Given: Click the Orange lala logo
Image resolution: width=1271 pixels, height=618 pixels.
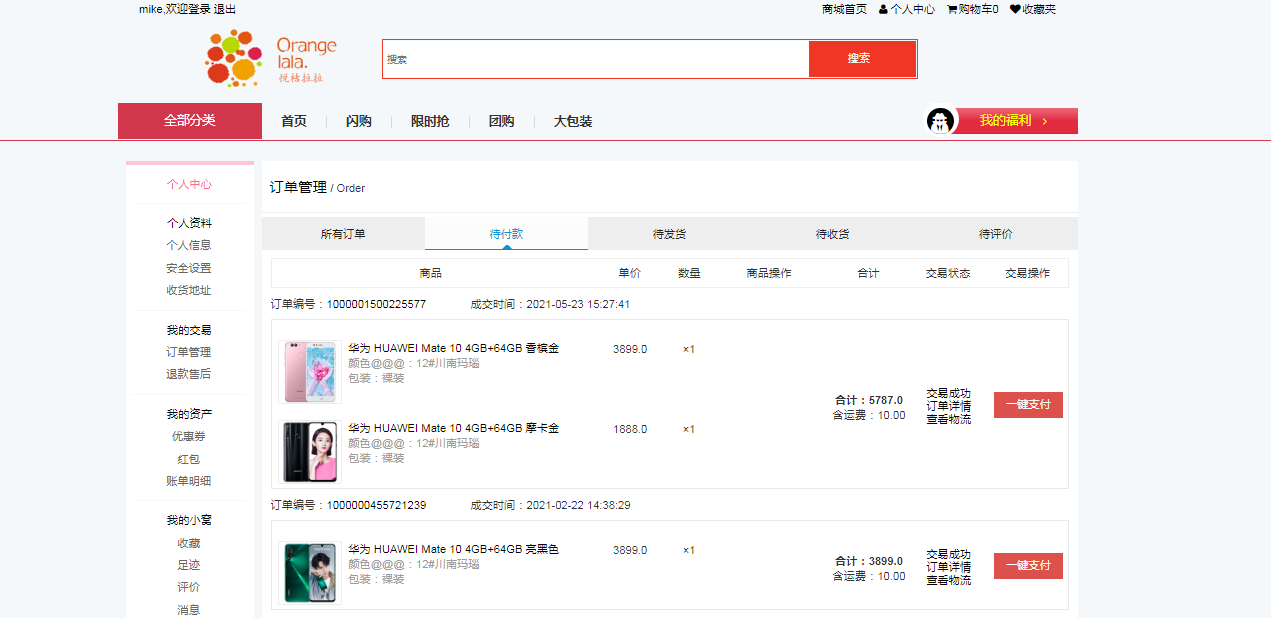Looking at the screenshot, I should tap(270, 59).
